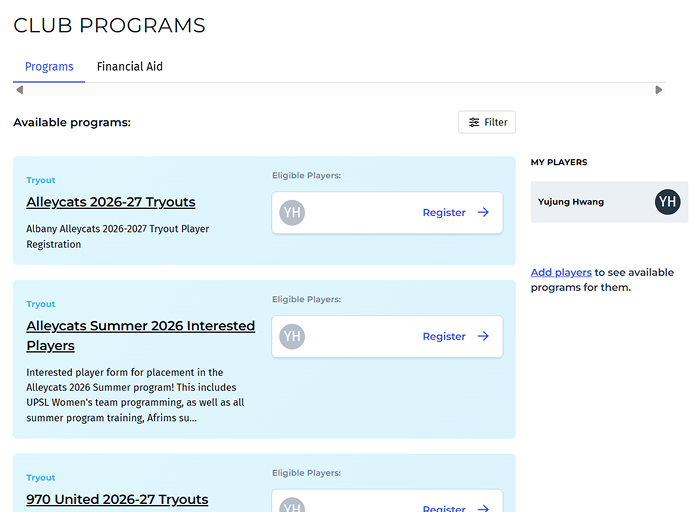The height and width of the screenshot is (512, 697).
Task: Click Eligible Players label in Alleycats 2026-27 card
Action: pos(306,176)
